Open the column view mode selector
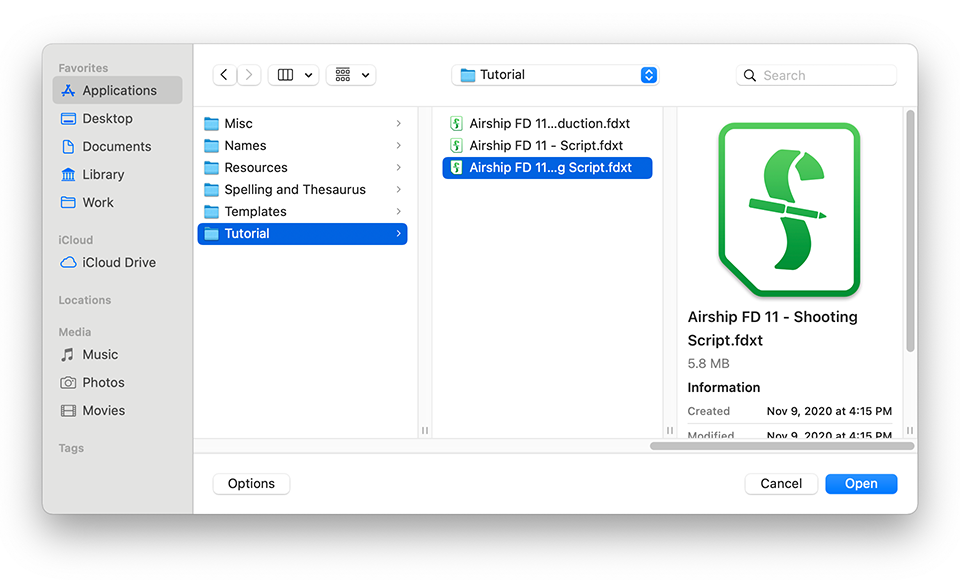The width and height of the screenshot is (960, 580). coord(293,75)
